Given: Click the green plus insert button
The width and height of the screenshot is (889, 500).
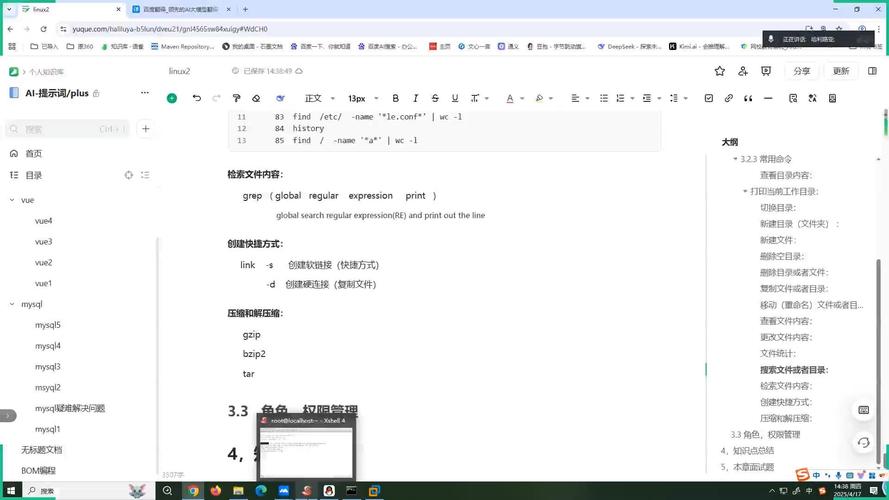Looking at the screenshot, I should (x=172, y=98).
